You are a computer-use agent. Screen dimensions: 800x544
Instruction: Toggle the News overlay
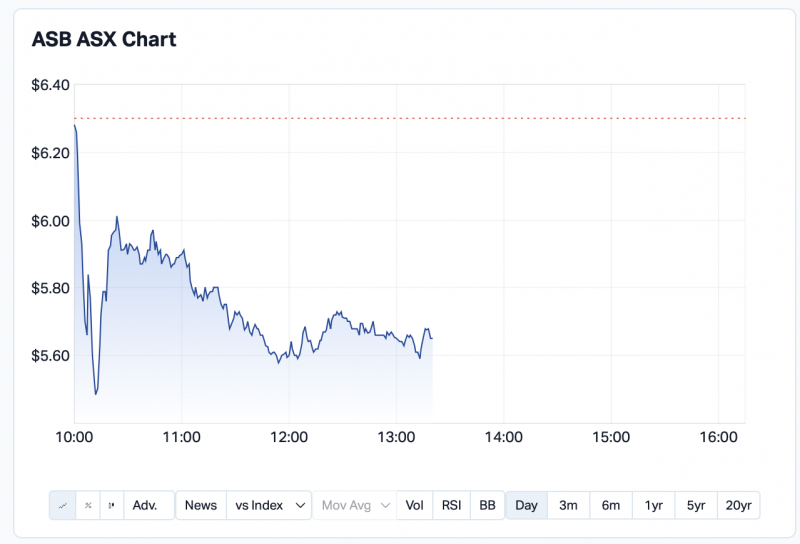point(201,505)
